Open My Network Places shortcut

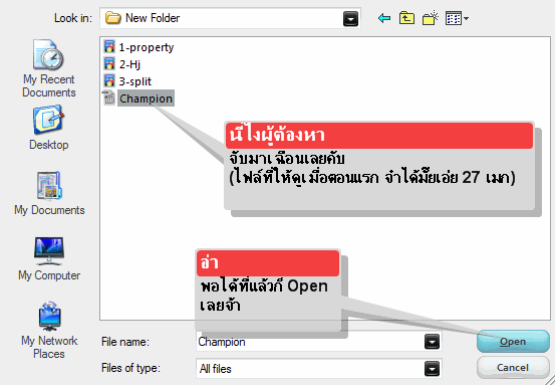49,330
